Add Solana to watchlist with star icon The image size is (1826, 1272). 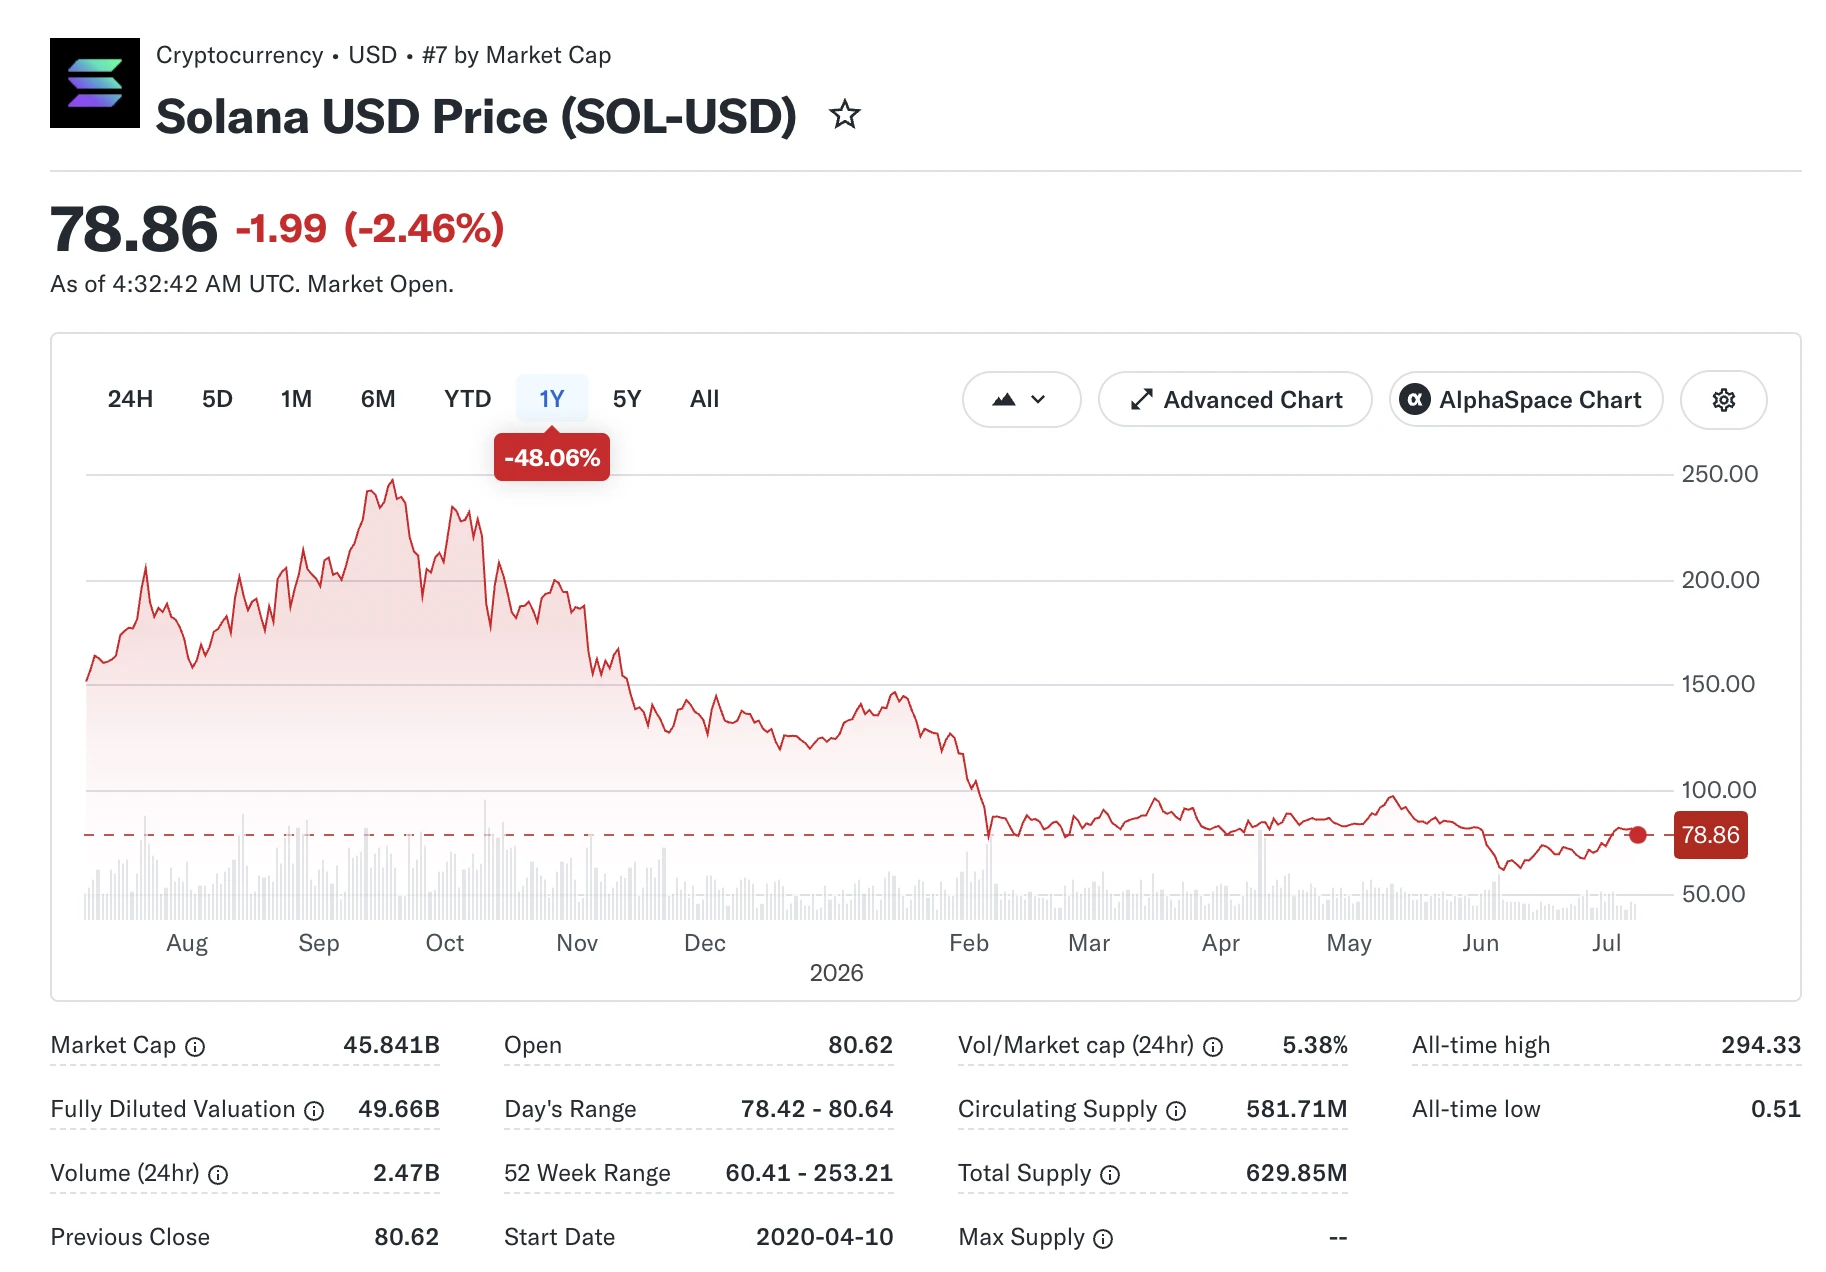[x=845, y=115]
